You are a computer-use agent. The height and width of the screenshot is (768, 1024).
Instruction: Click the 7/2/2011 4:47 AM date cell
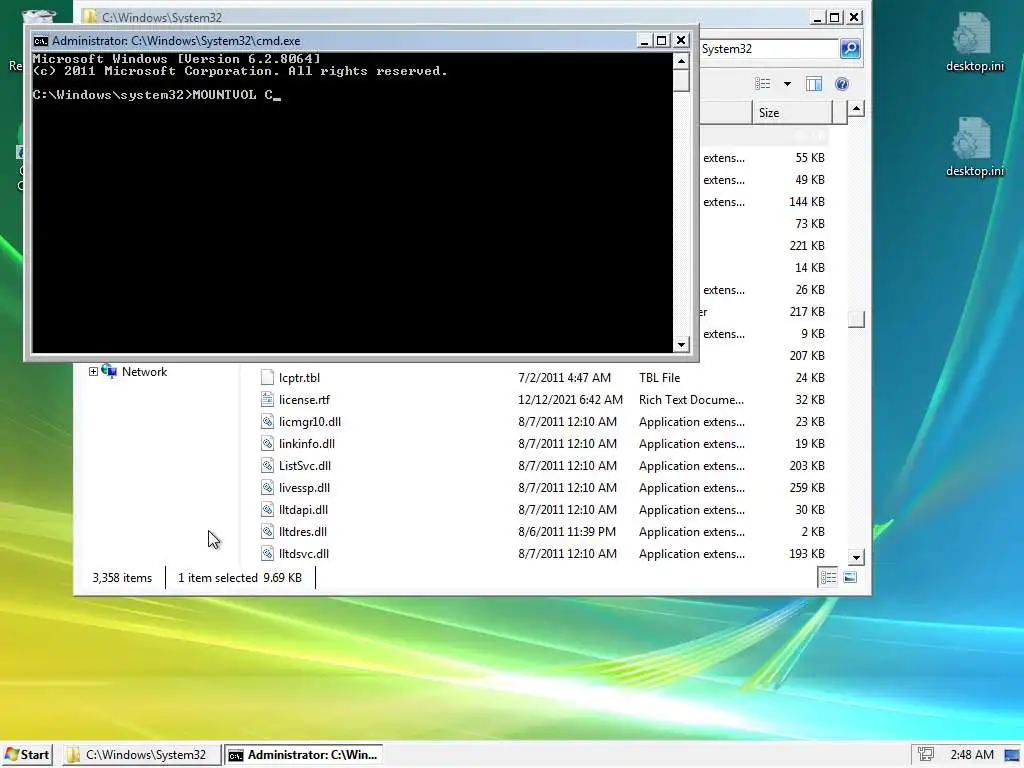pos(564,377)
